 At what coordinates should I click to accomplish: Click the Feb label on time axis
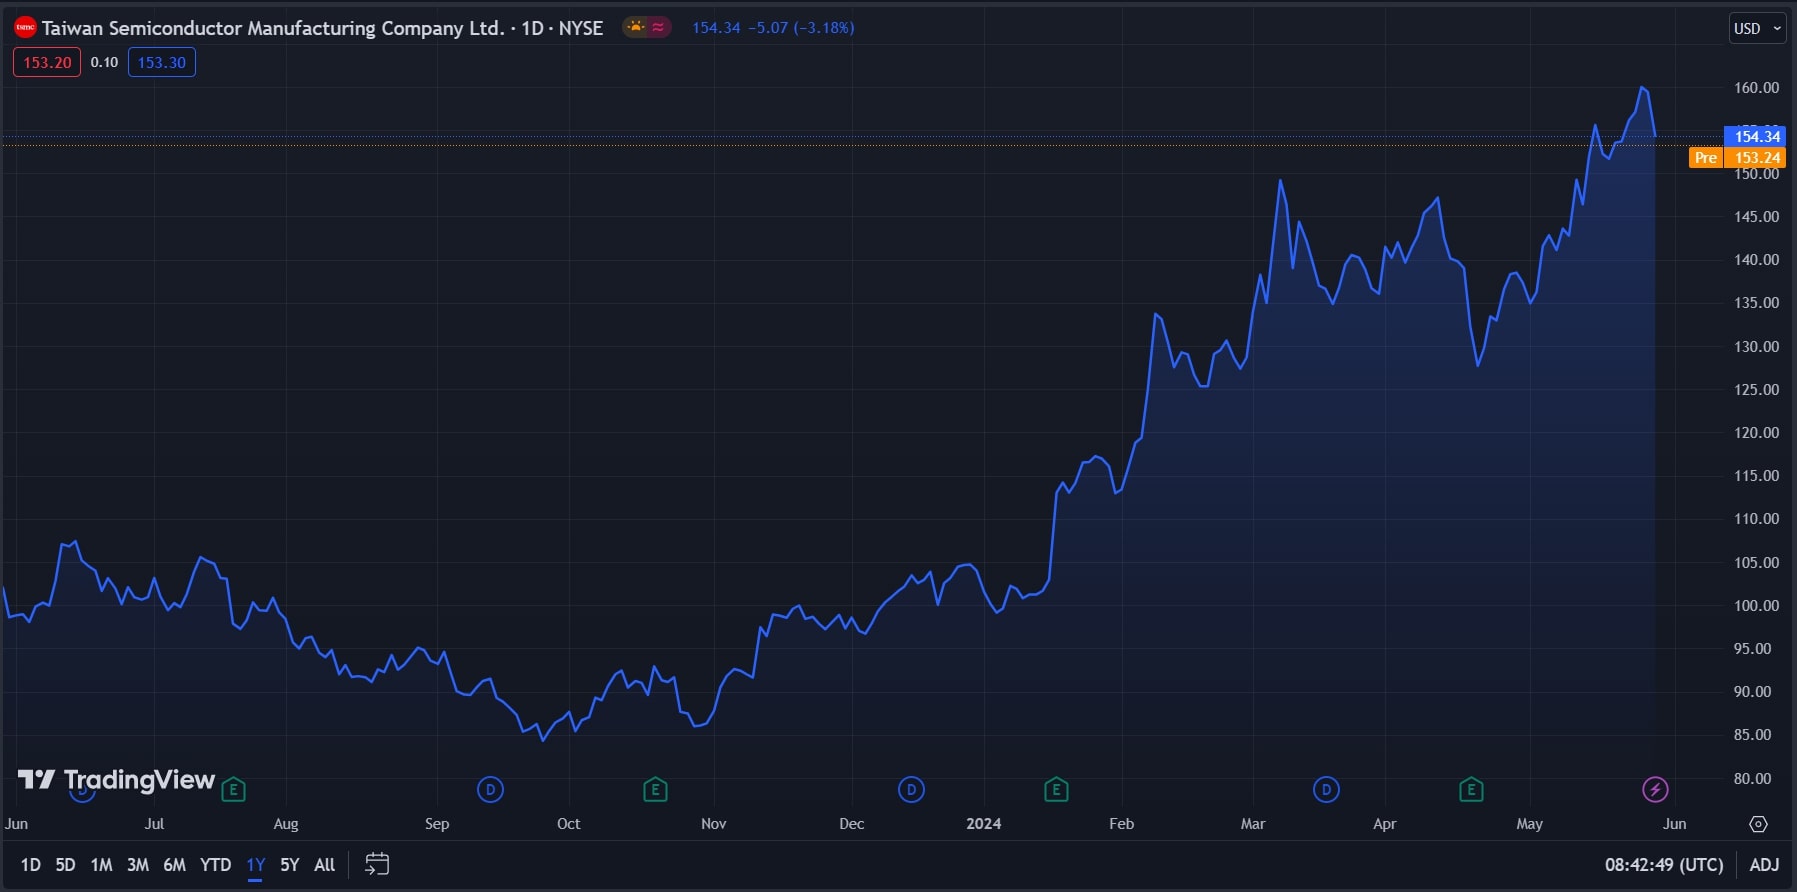point(1121,824)
